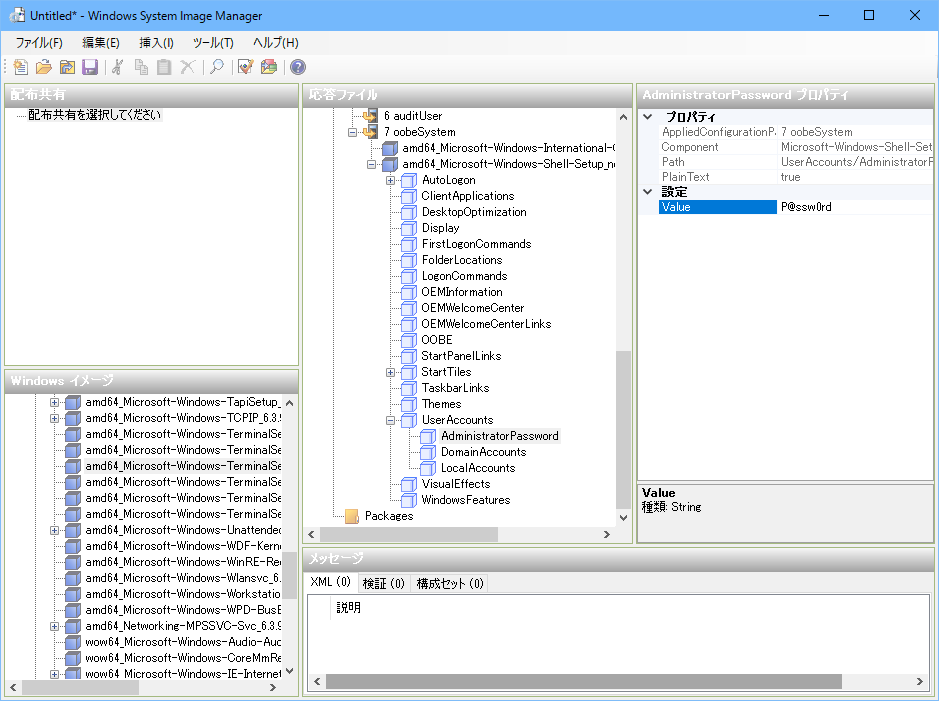This screenshot has width=939, height=701.
Task: Click the New Answer File toolbar icon
Action: point(20,67)
